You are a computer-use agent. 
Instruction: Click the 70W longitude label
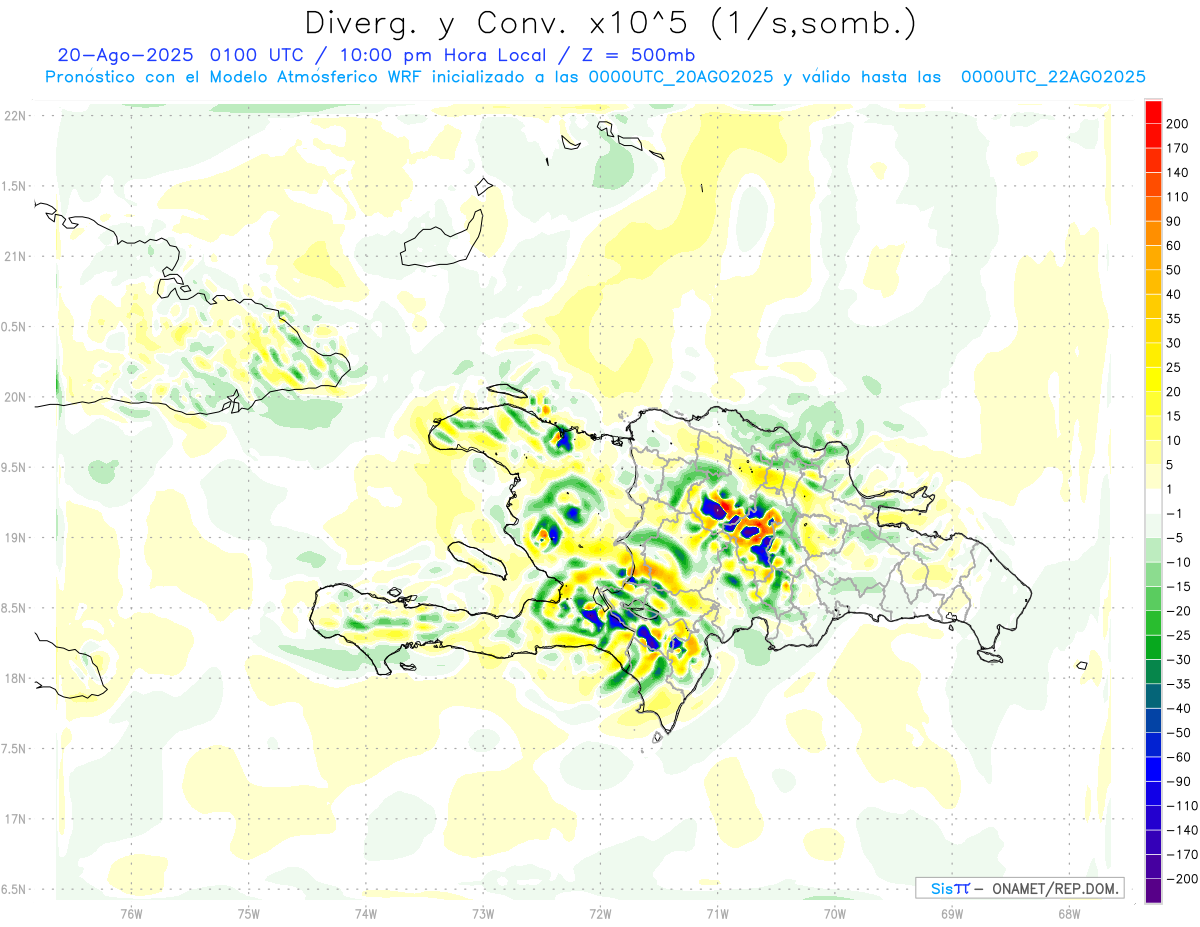835,913
